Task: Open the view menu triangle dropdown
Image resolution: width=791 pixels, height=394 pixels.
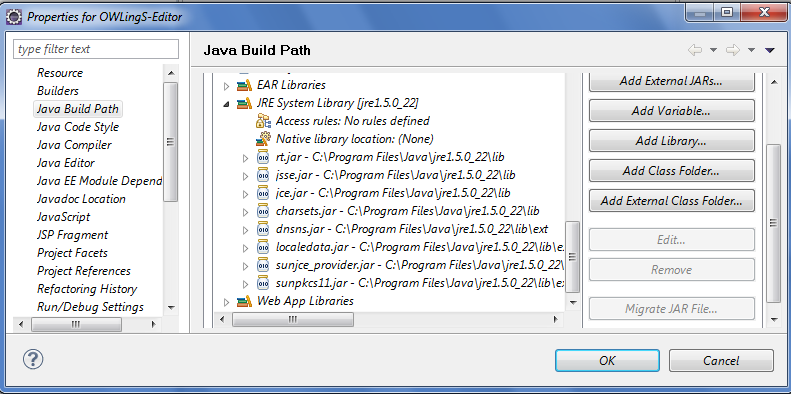Action: 770,50
